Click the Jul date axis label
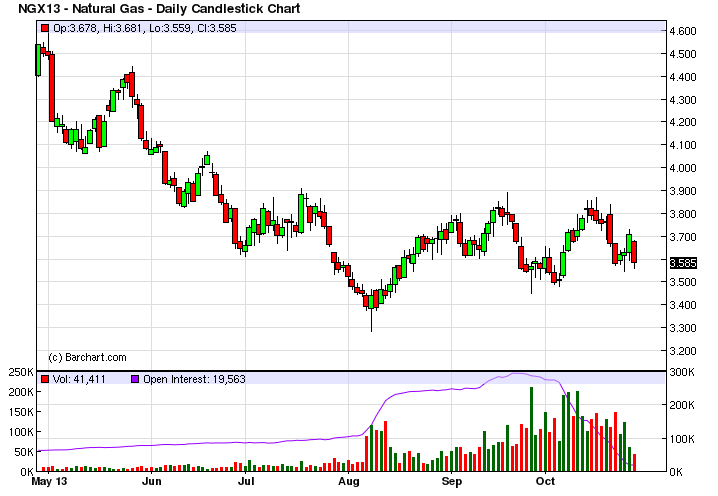718x496 pixels. (x=246, y=481)
